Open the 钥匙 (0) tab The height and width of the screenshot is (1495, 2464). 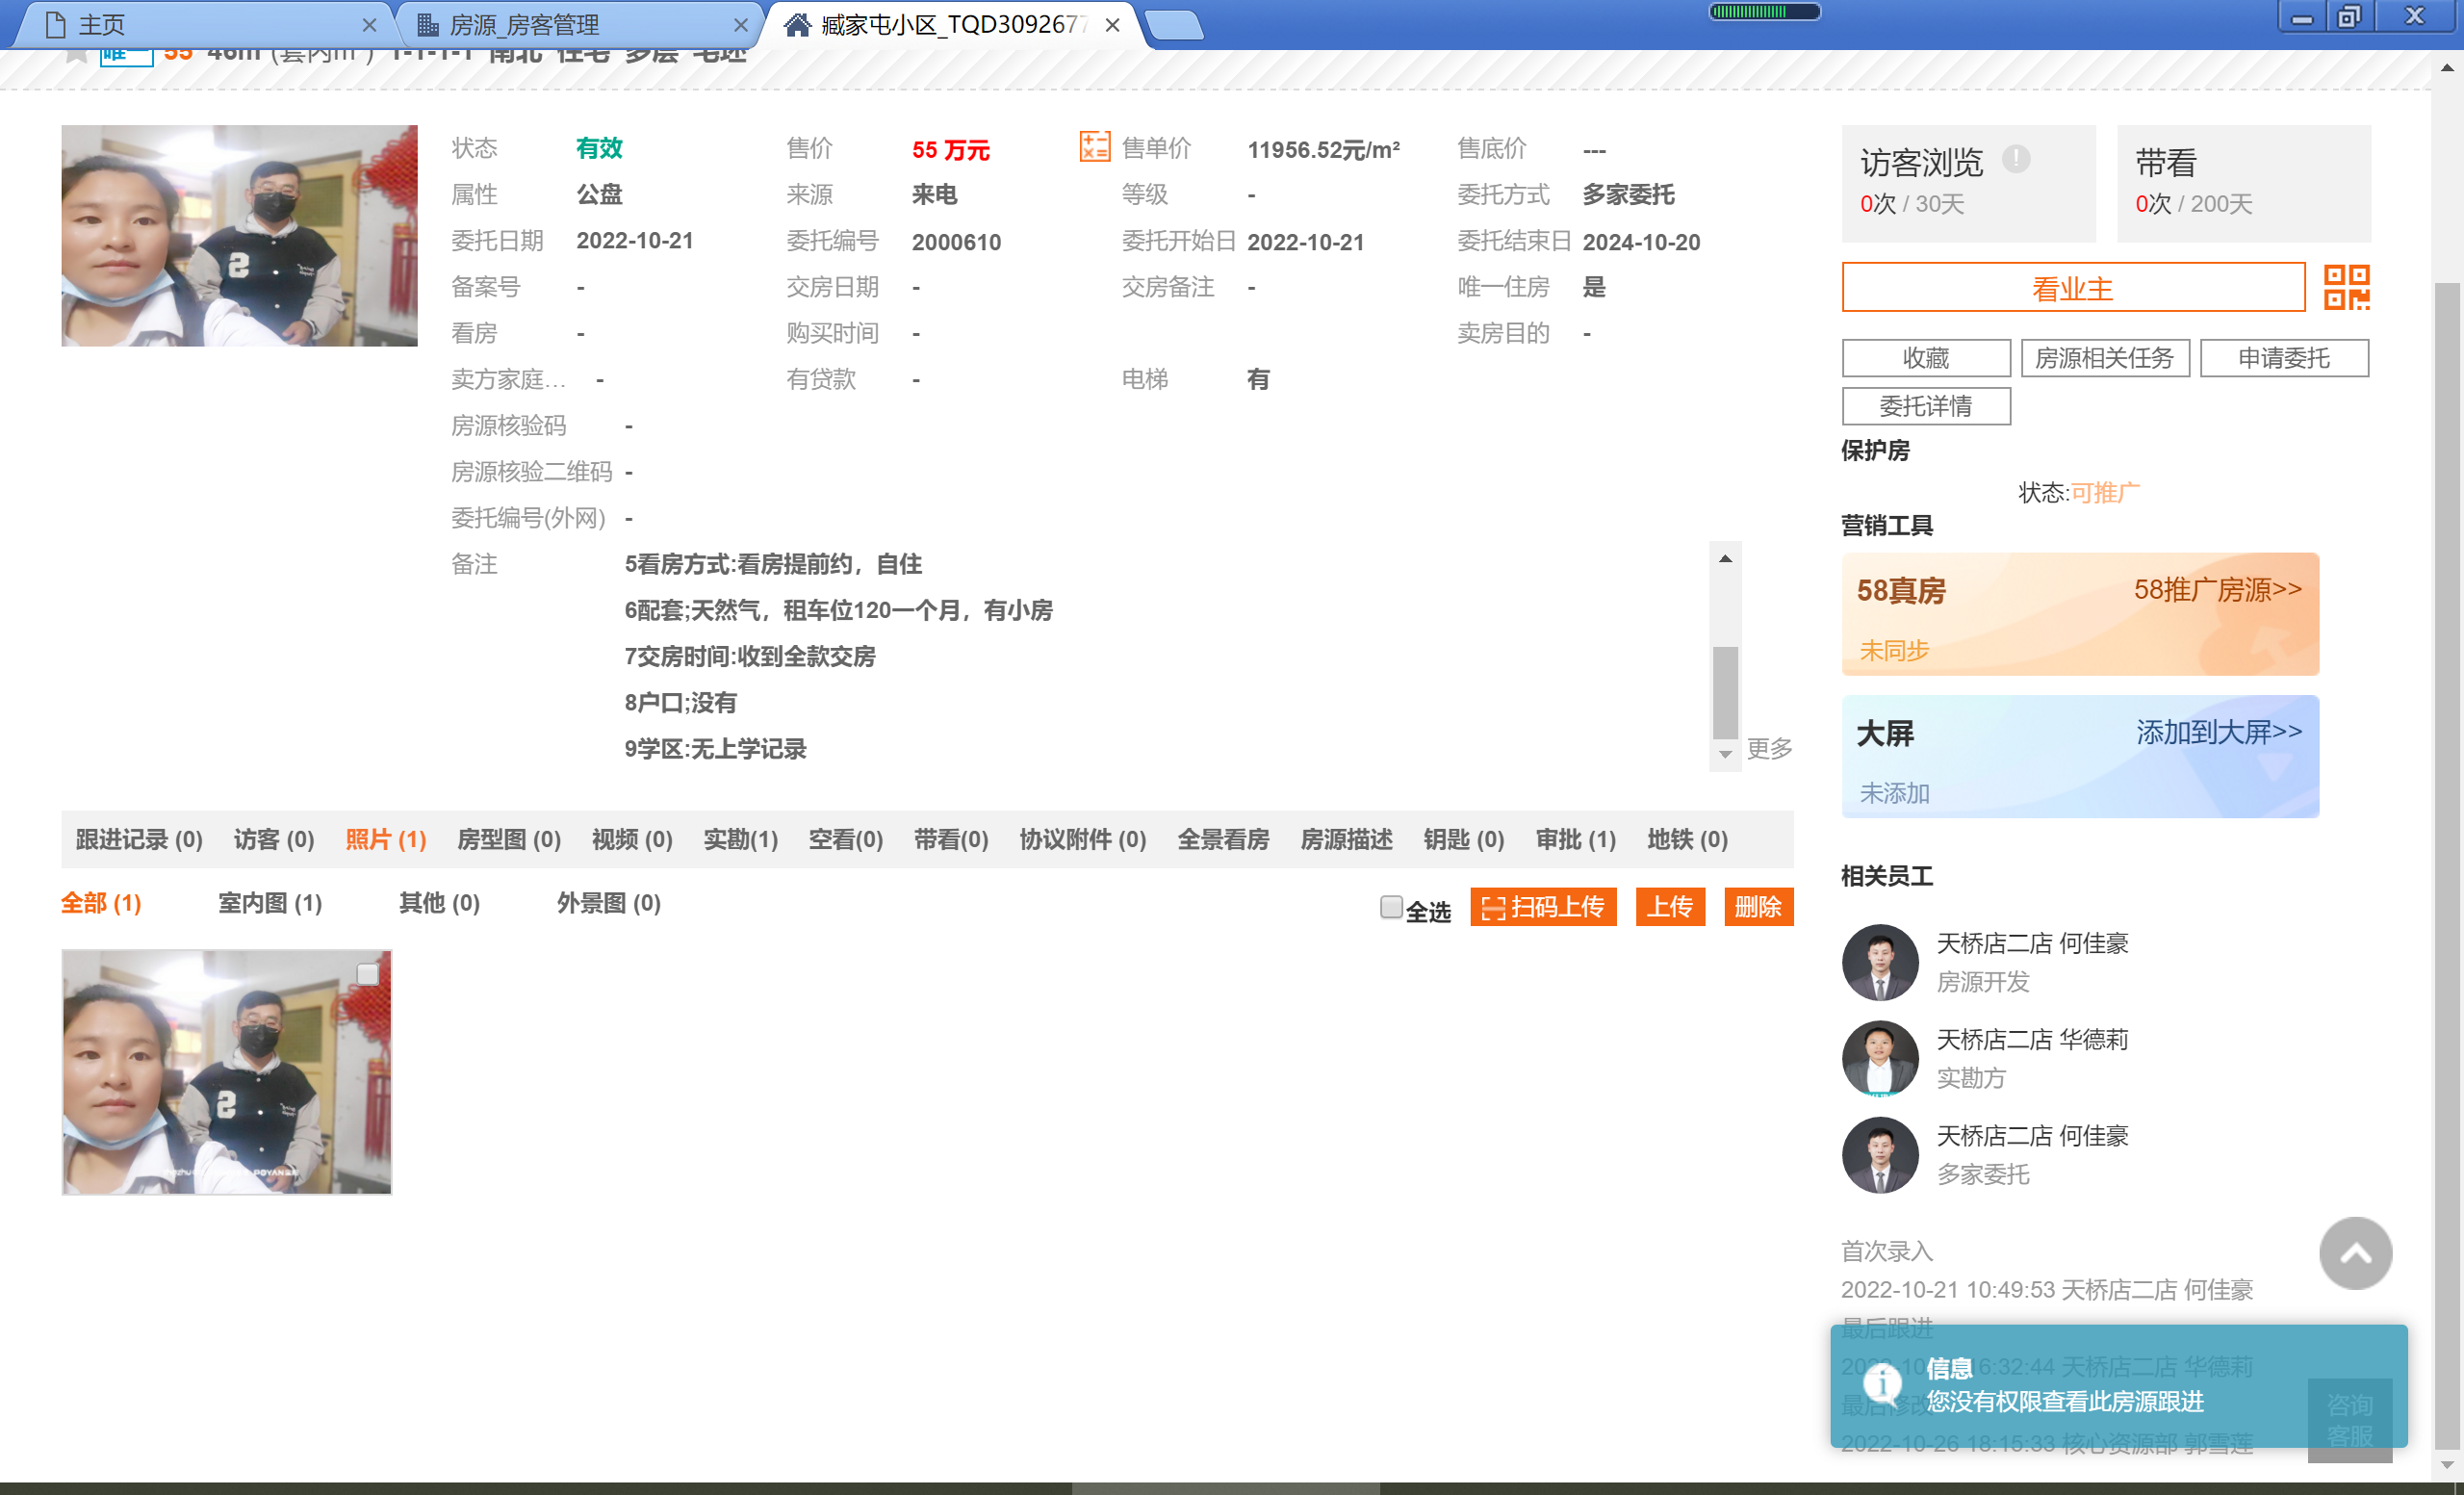1464,839
